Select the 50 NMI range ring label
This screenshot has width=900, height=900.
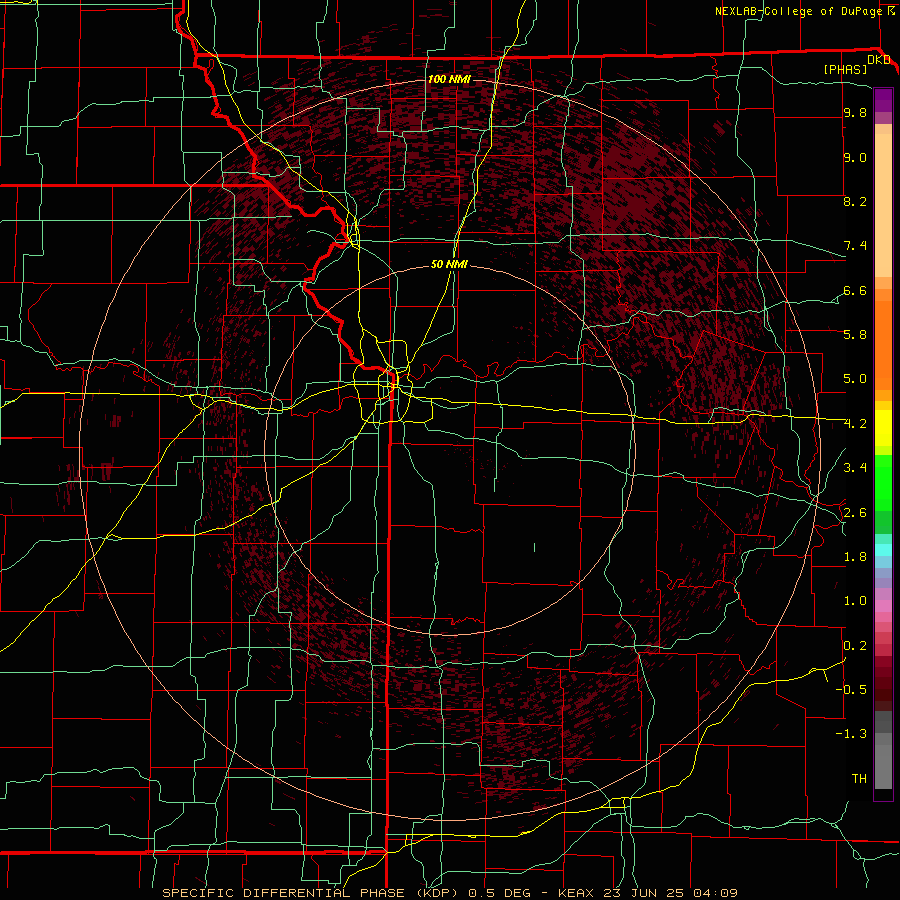coord(449,264)
